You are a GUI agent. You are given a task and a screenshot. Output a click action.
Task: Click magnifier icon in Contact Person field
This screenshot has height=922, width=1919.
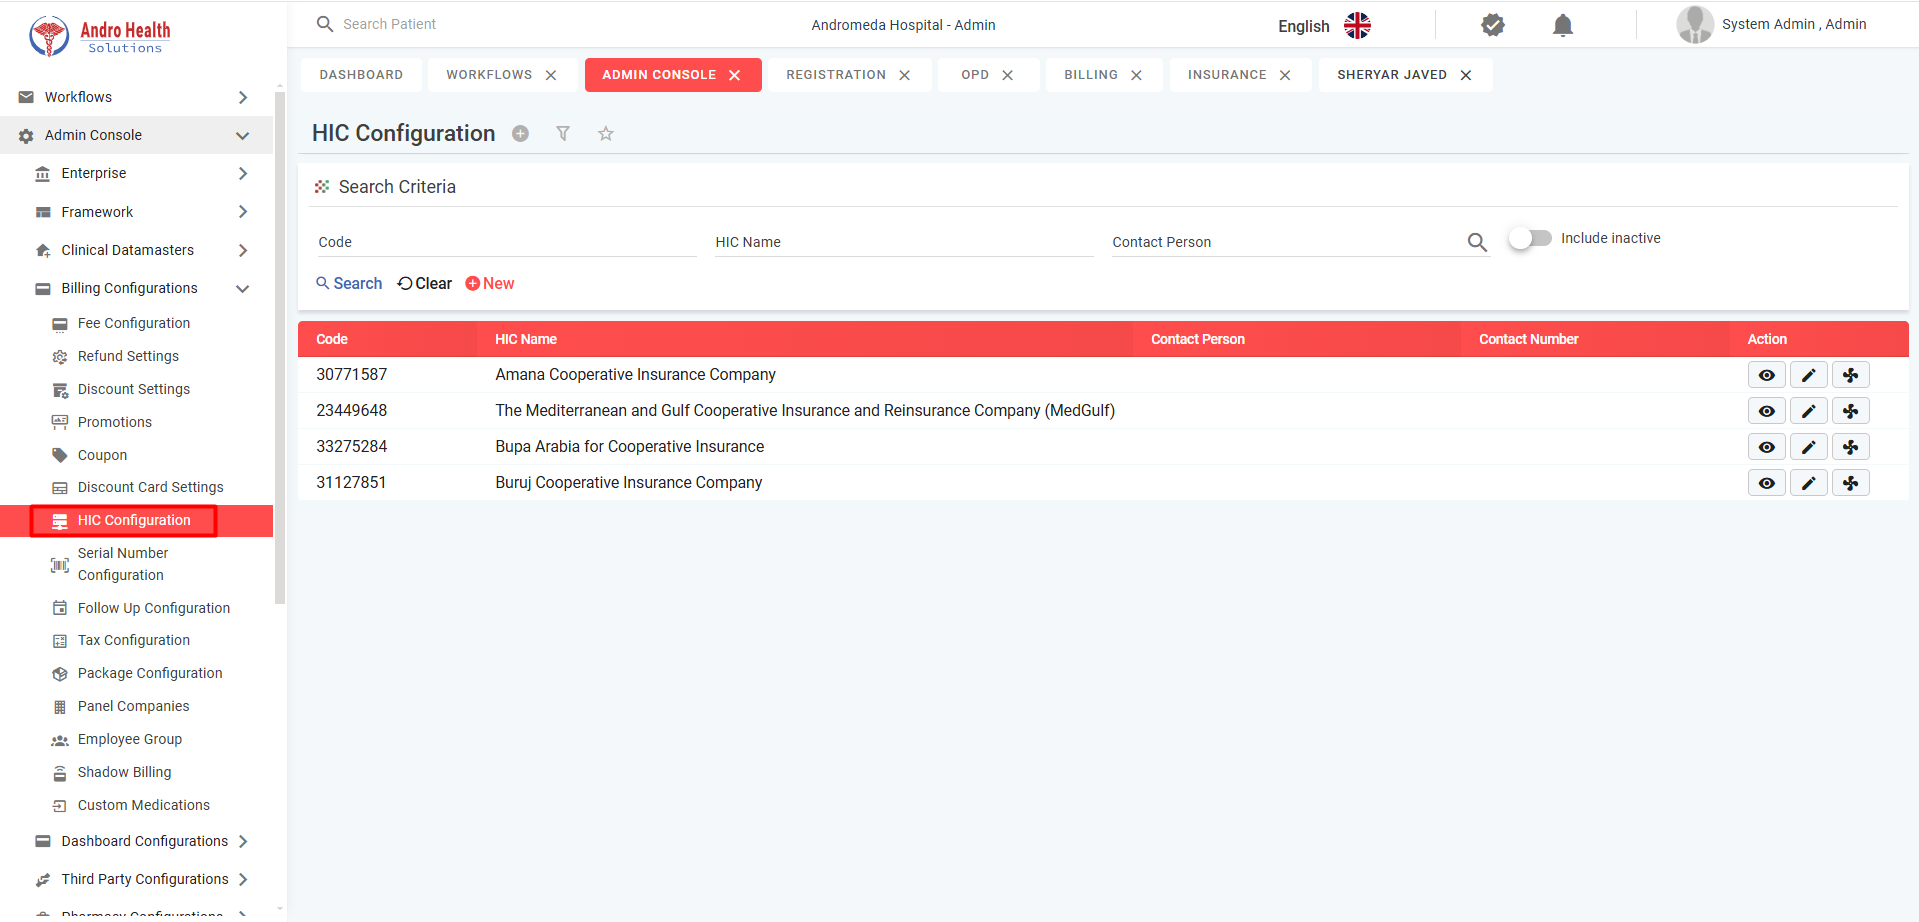click(x=1476, y=242)
